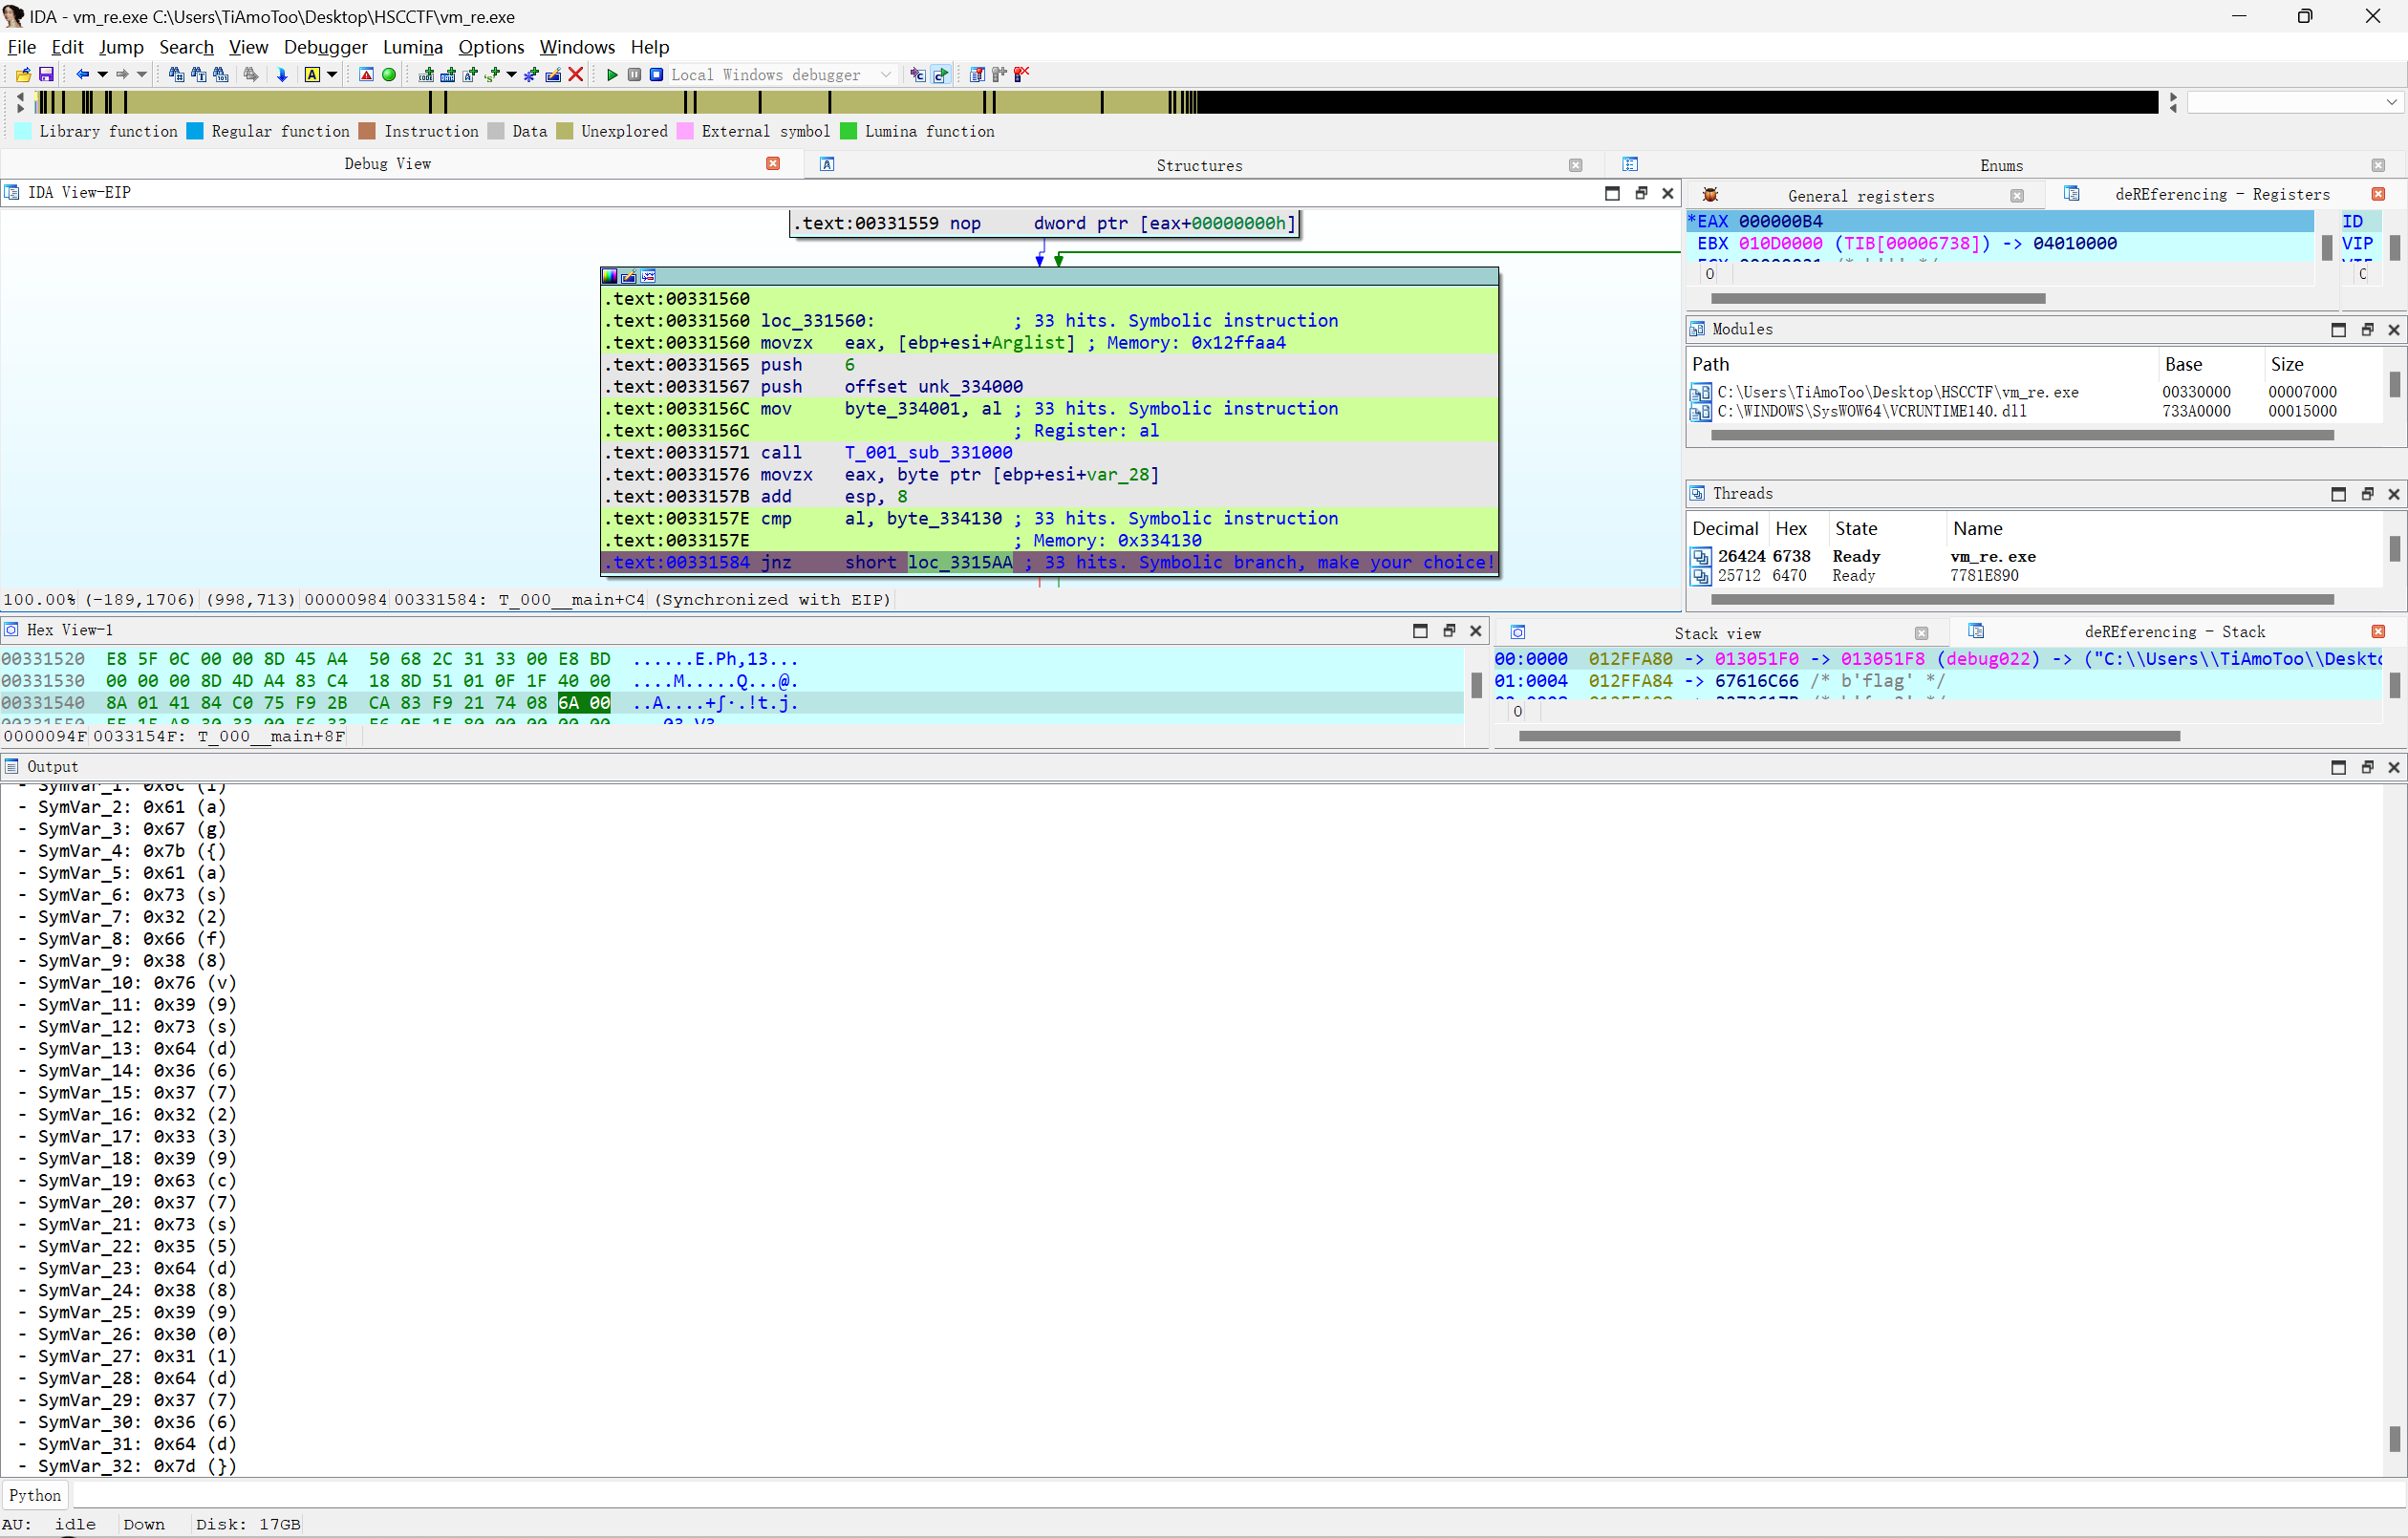Click the yellow letter A highlight icon

coord(312,75)
